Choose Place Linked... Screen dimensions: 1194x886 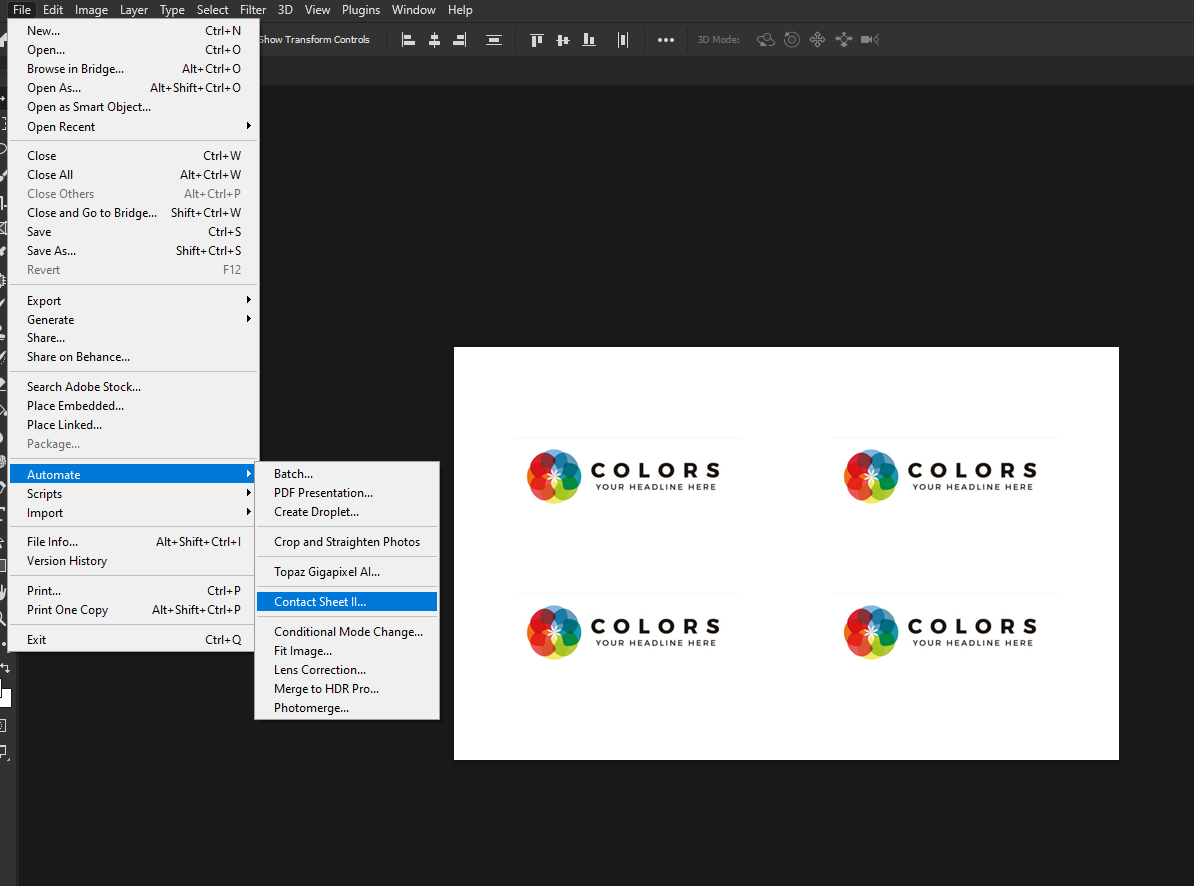[x=133, y=425]
